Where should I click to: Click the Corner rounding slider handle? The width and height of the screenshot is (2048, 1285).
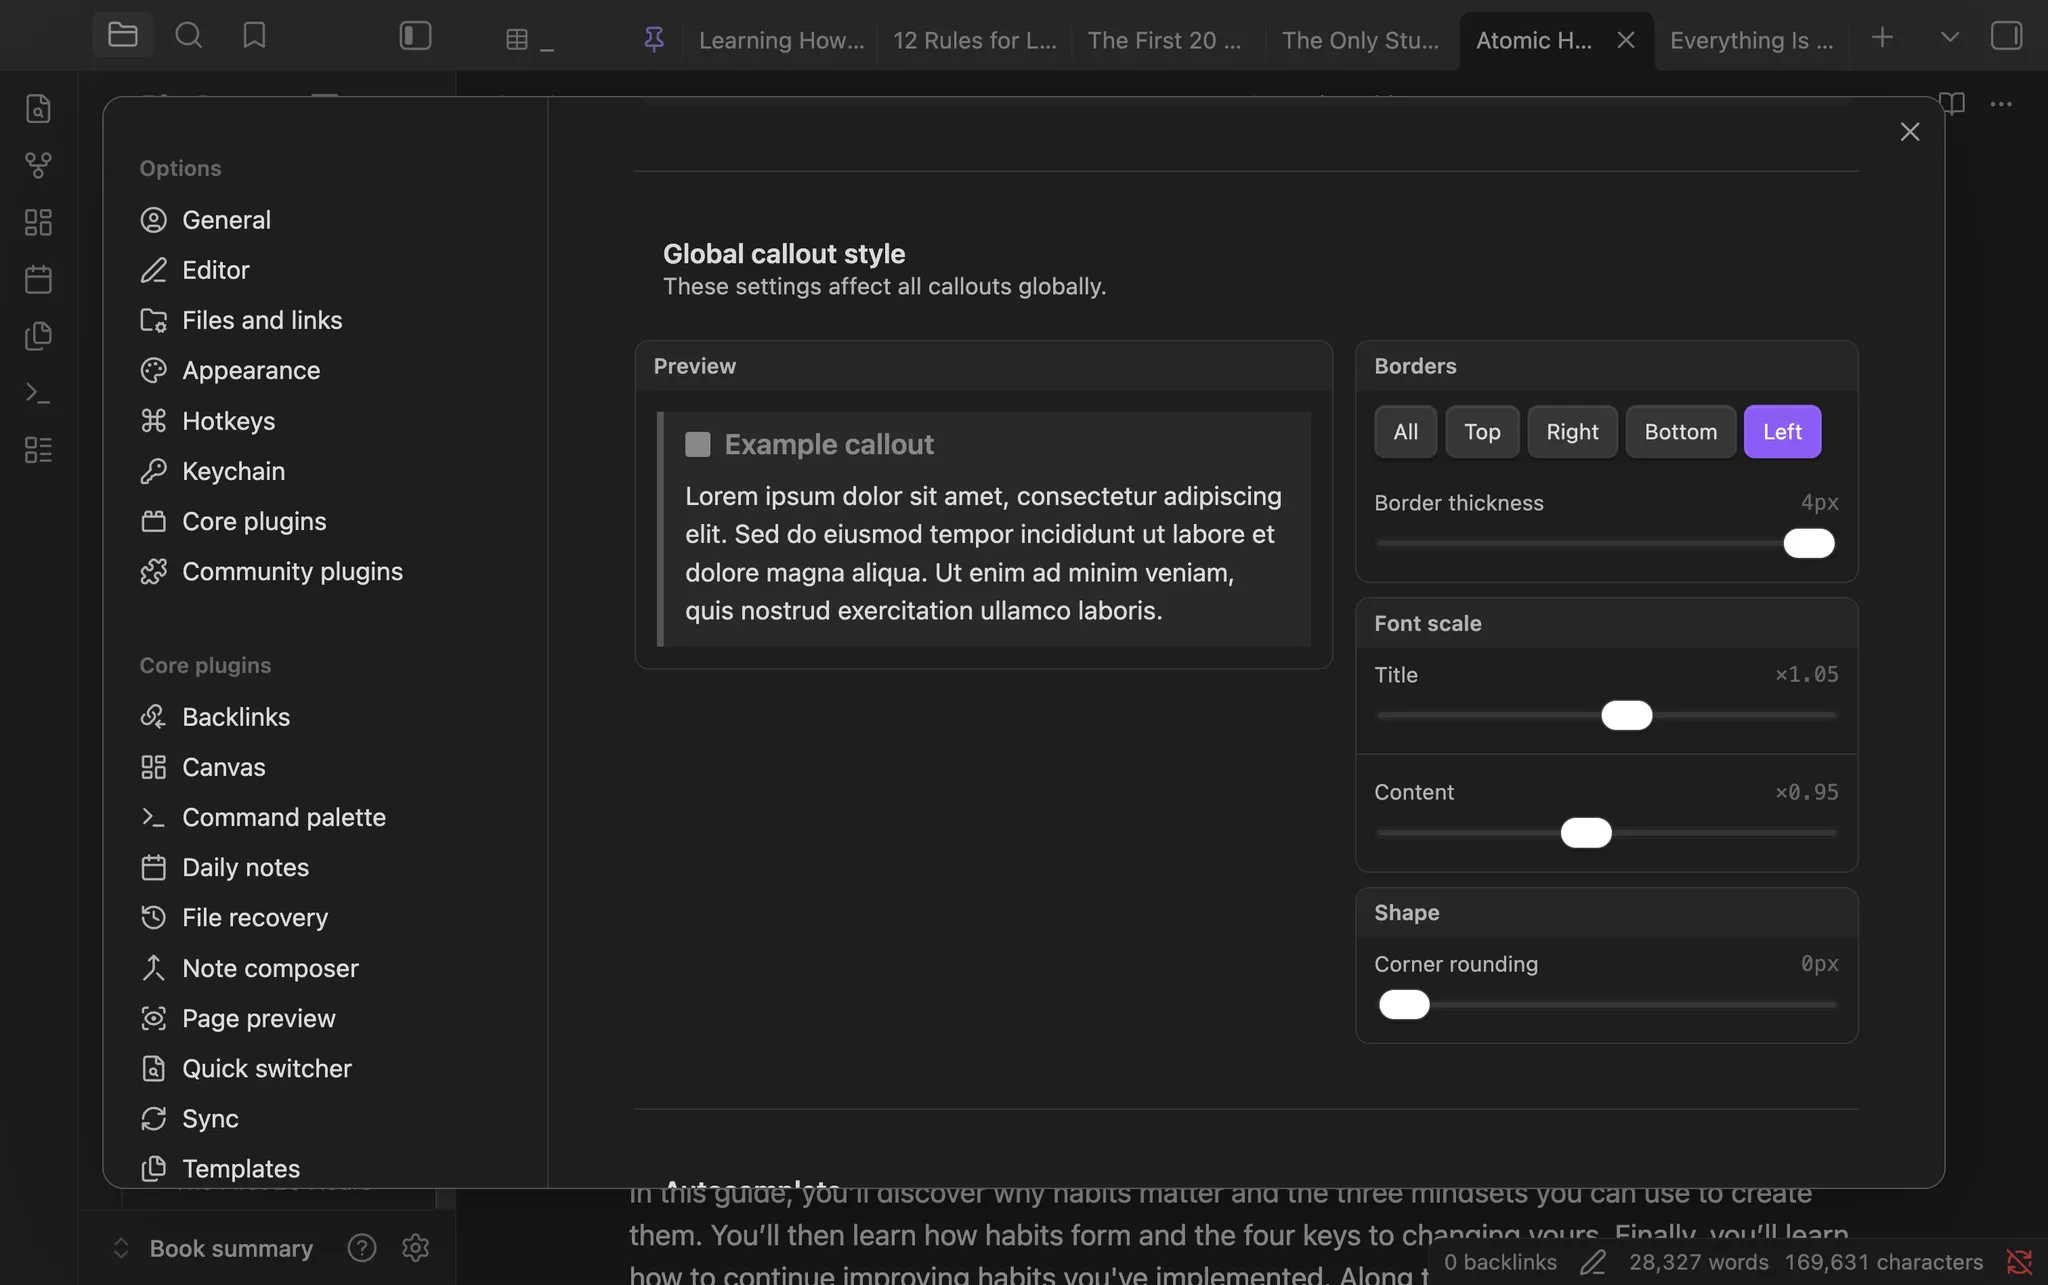click(x=1404, y=1004)
